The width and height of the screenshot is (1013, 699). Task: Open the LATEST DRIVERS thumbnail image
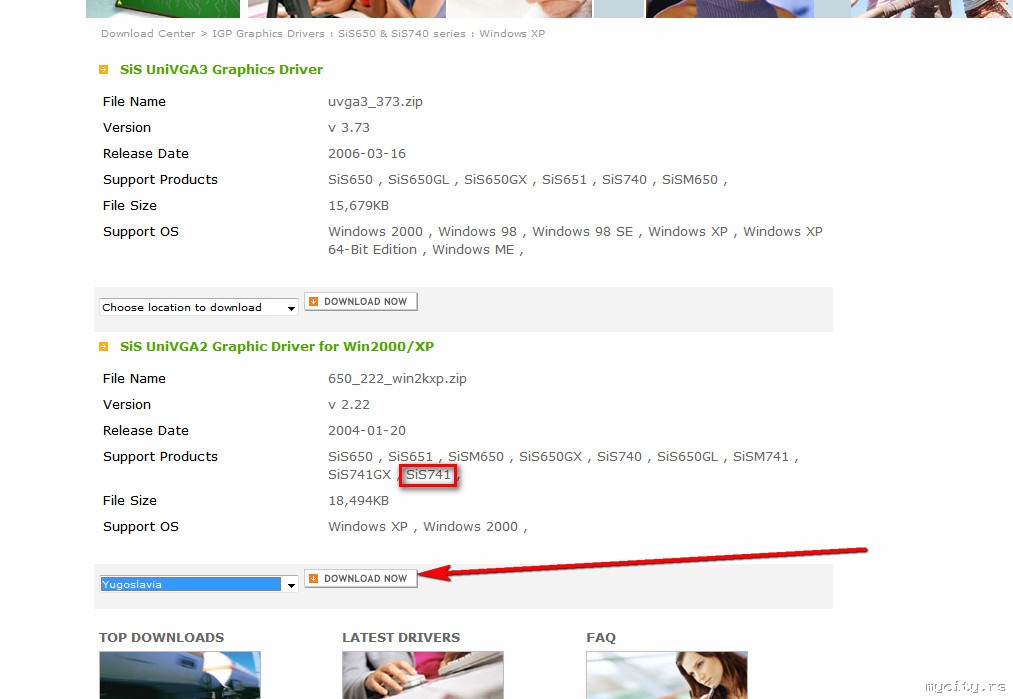(x=423, y=675)
